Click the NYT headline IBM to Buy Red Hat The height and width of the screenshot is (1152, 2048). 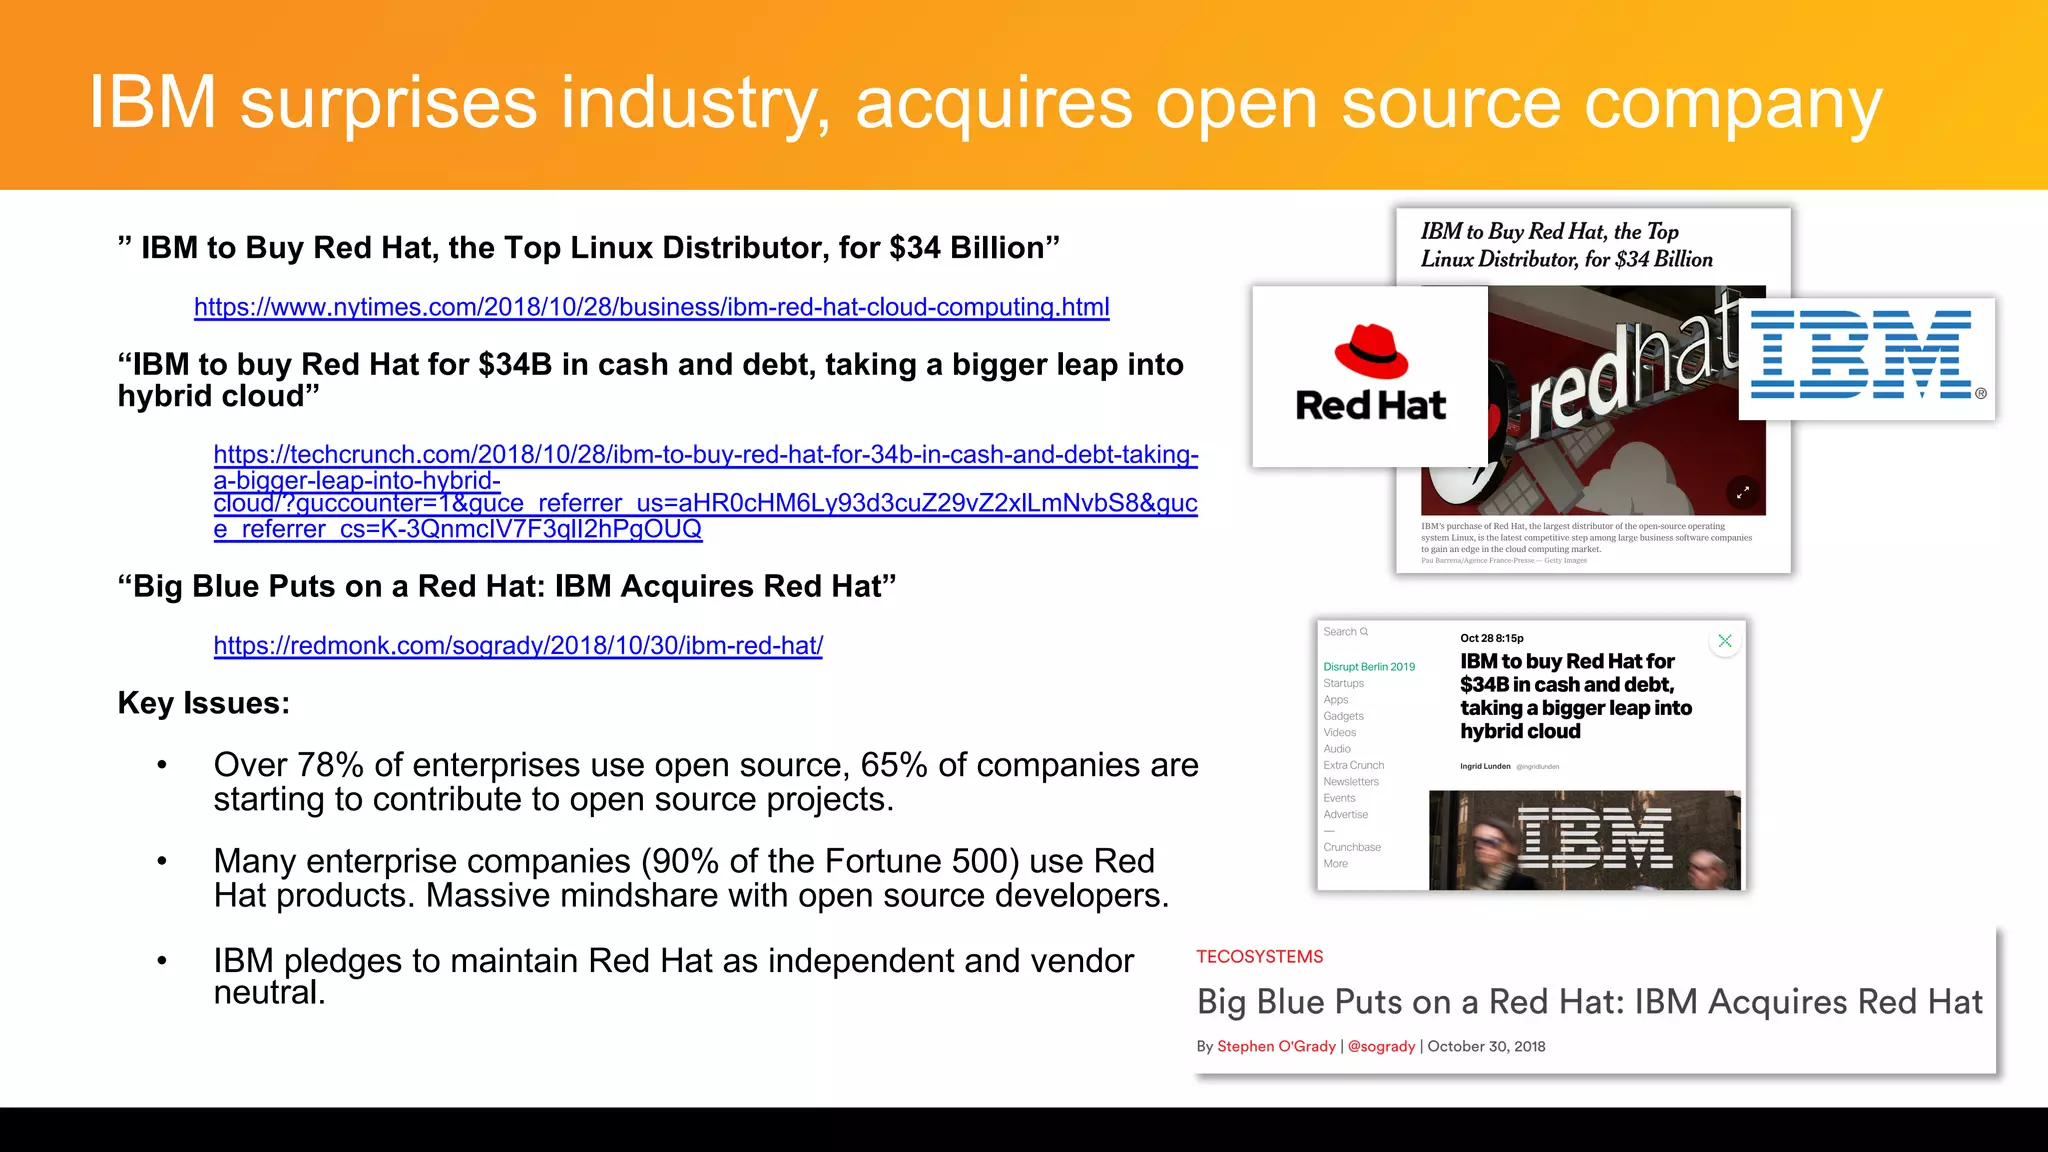pos(1566,245)
